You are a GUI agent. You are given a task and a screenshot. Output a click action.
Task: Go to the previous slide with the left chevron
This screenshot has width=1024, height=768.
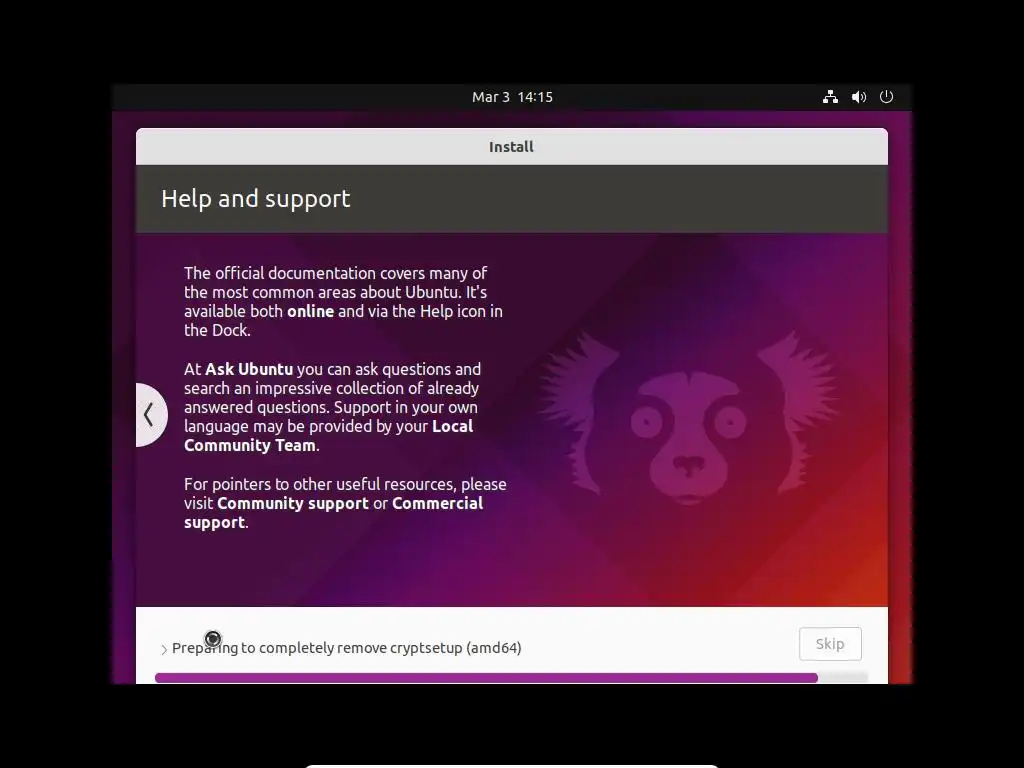pyautogui.click(x=150, y=415)
